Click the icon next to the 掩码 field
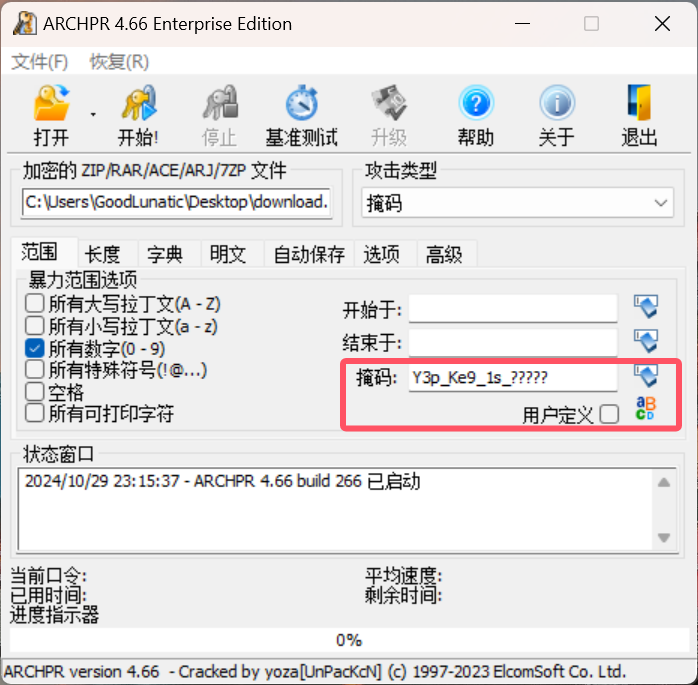Screen dimensions: 698x685 (646, 376)
